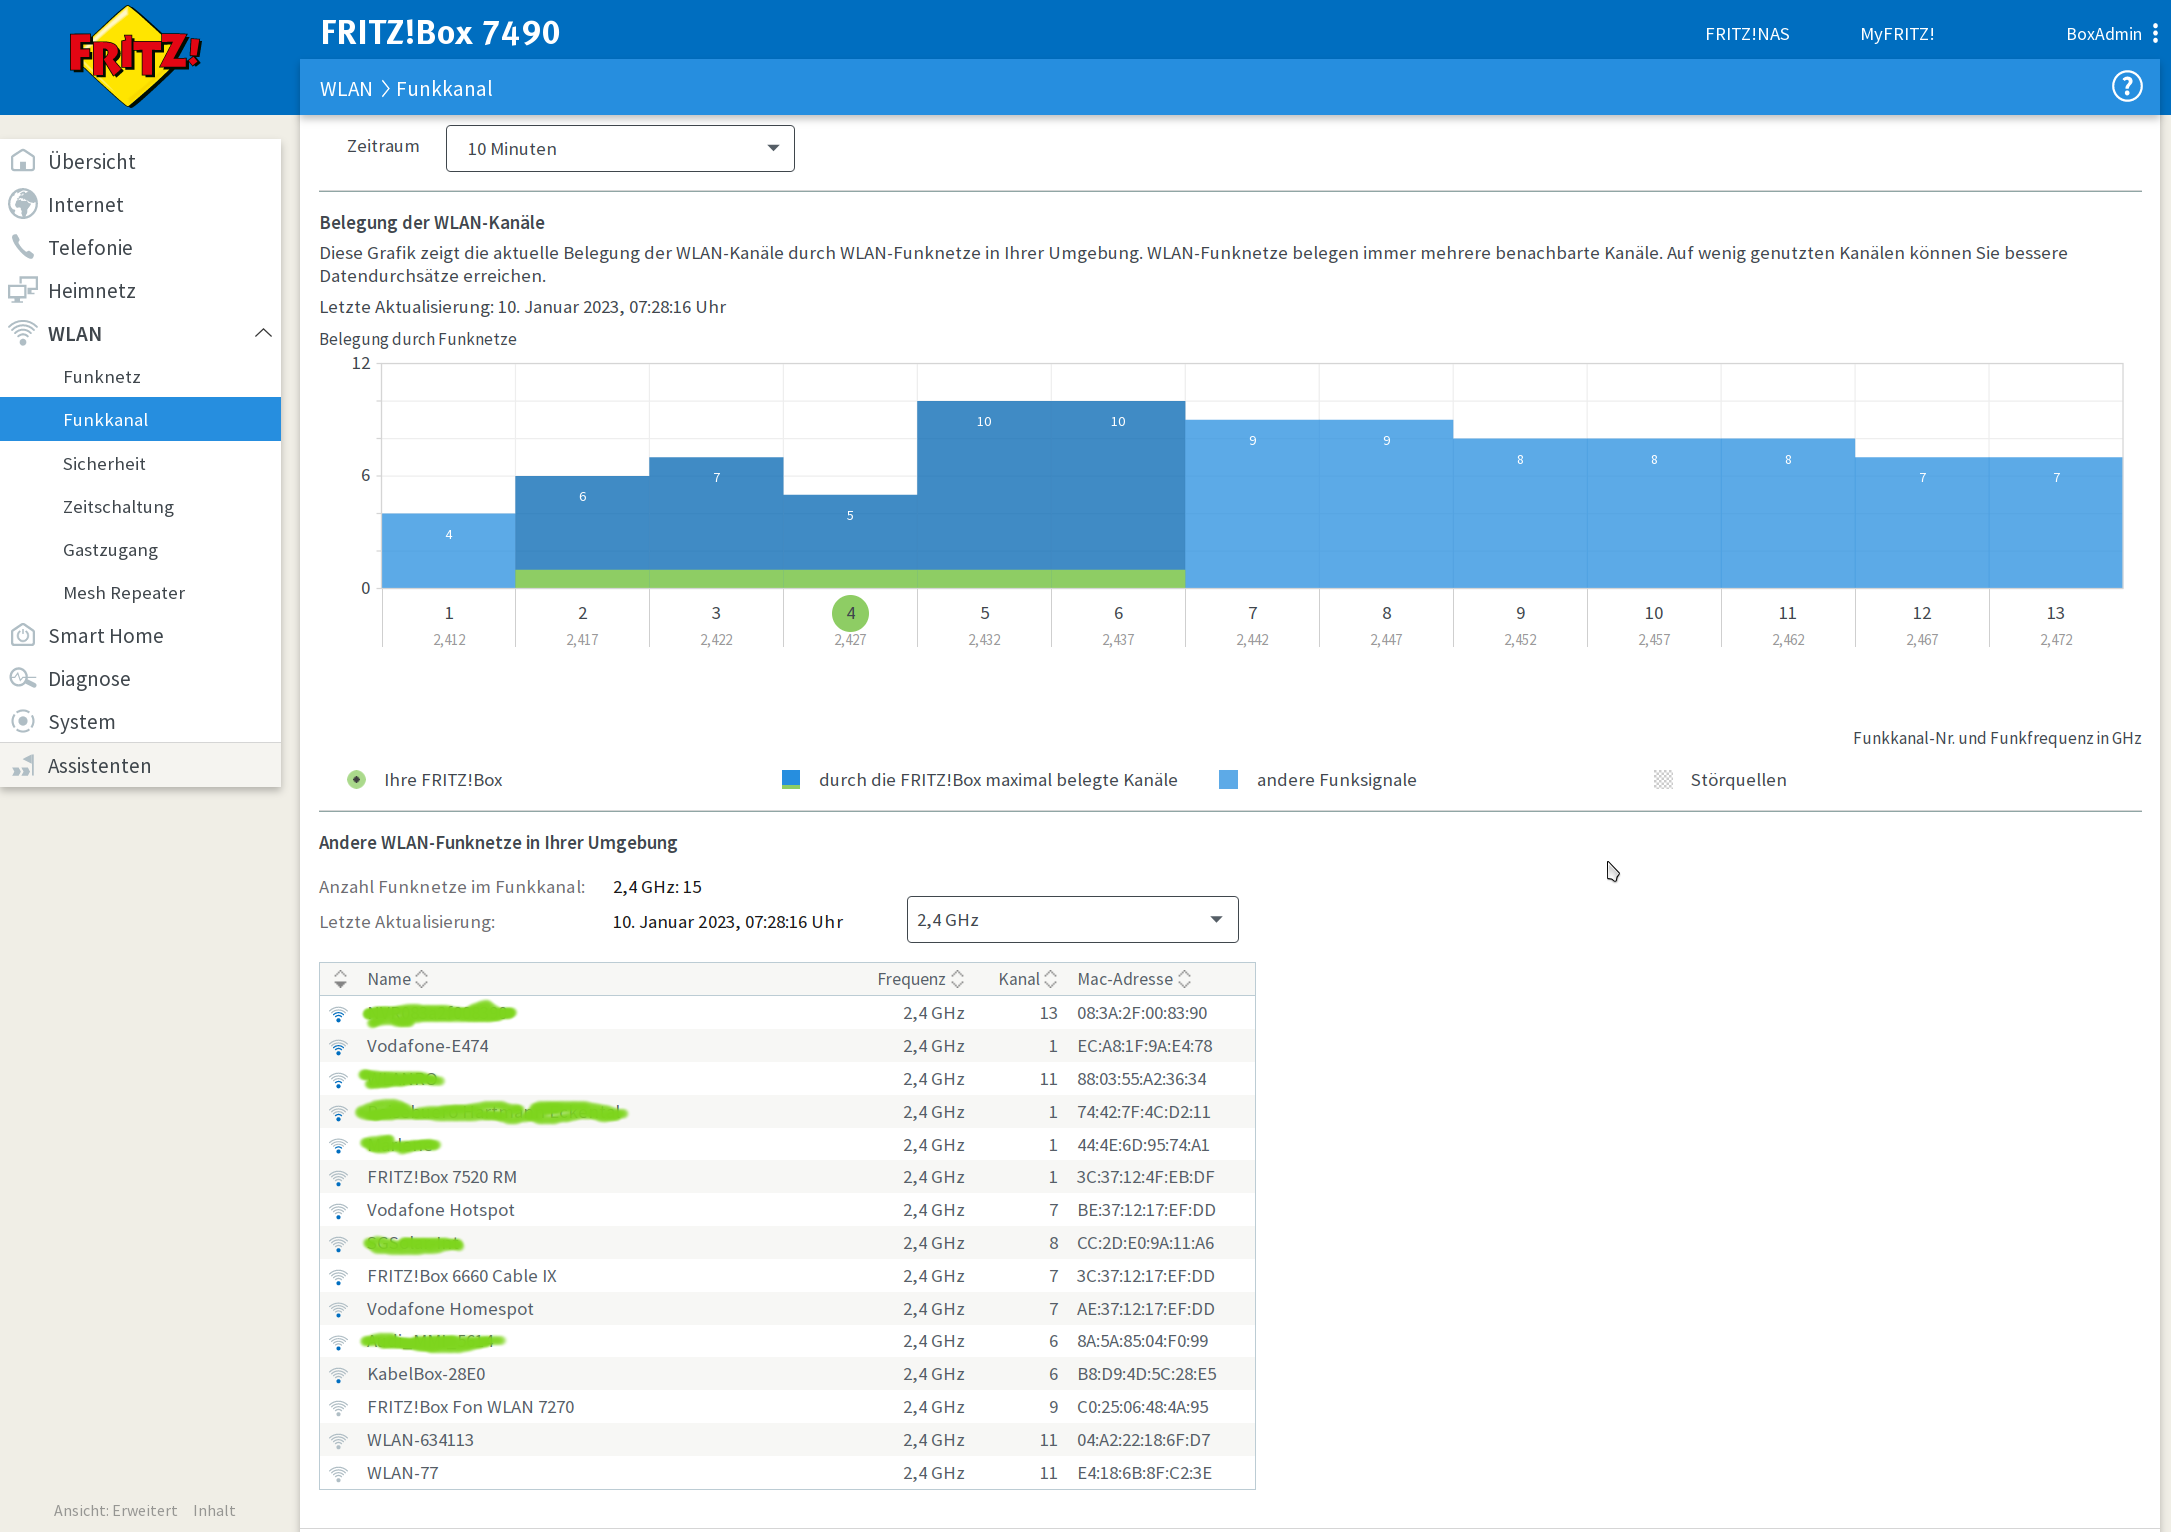2171x1532 pixels.
Task: Click the green channel 4 marker
Action: [x=850, y=613]
